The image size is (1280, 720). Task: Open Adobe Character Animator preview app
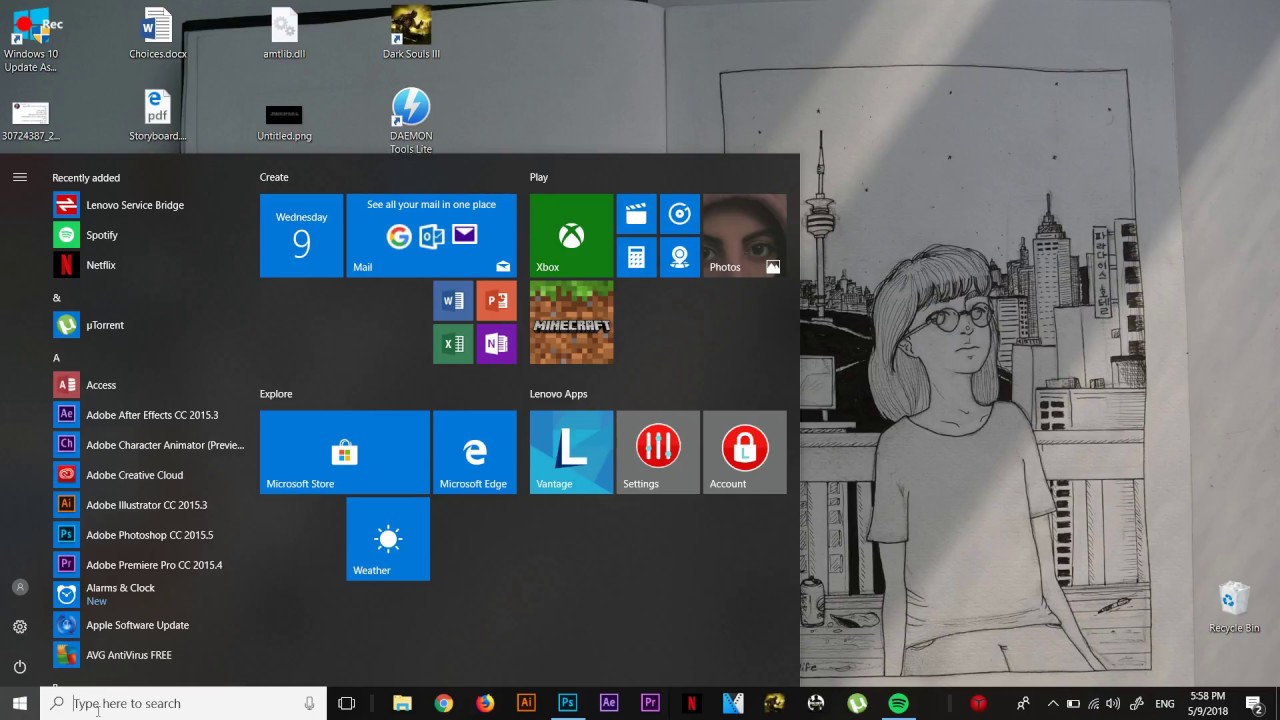point(147,445)
